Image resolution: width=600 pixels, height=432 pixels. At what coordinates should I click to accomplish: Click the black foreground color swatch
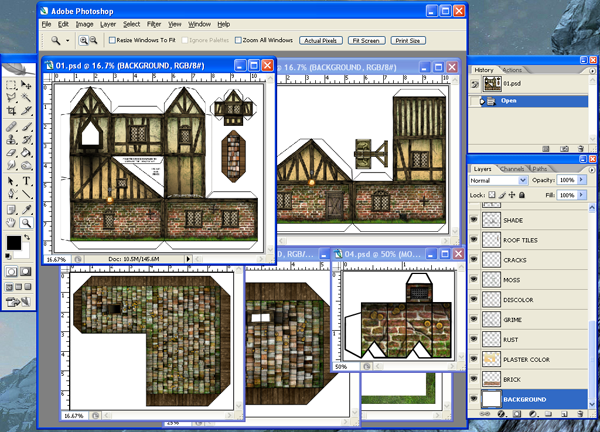pos(14,243)
